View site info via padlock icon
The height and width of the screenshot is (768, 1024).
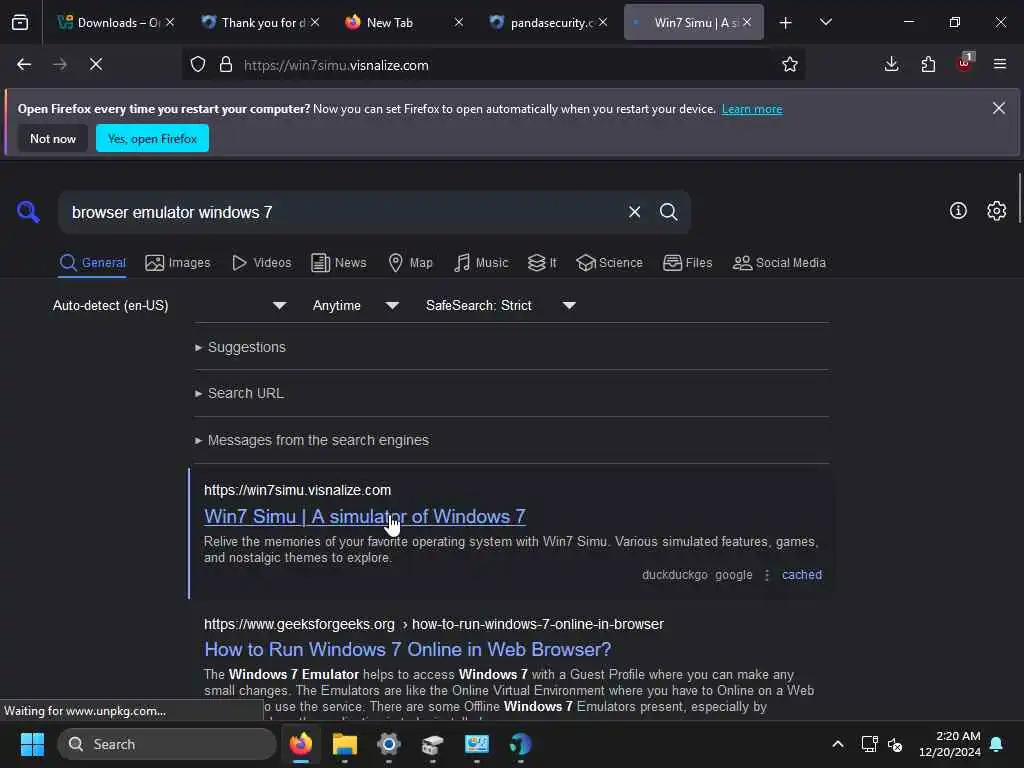[x=226, y=65]
